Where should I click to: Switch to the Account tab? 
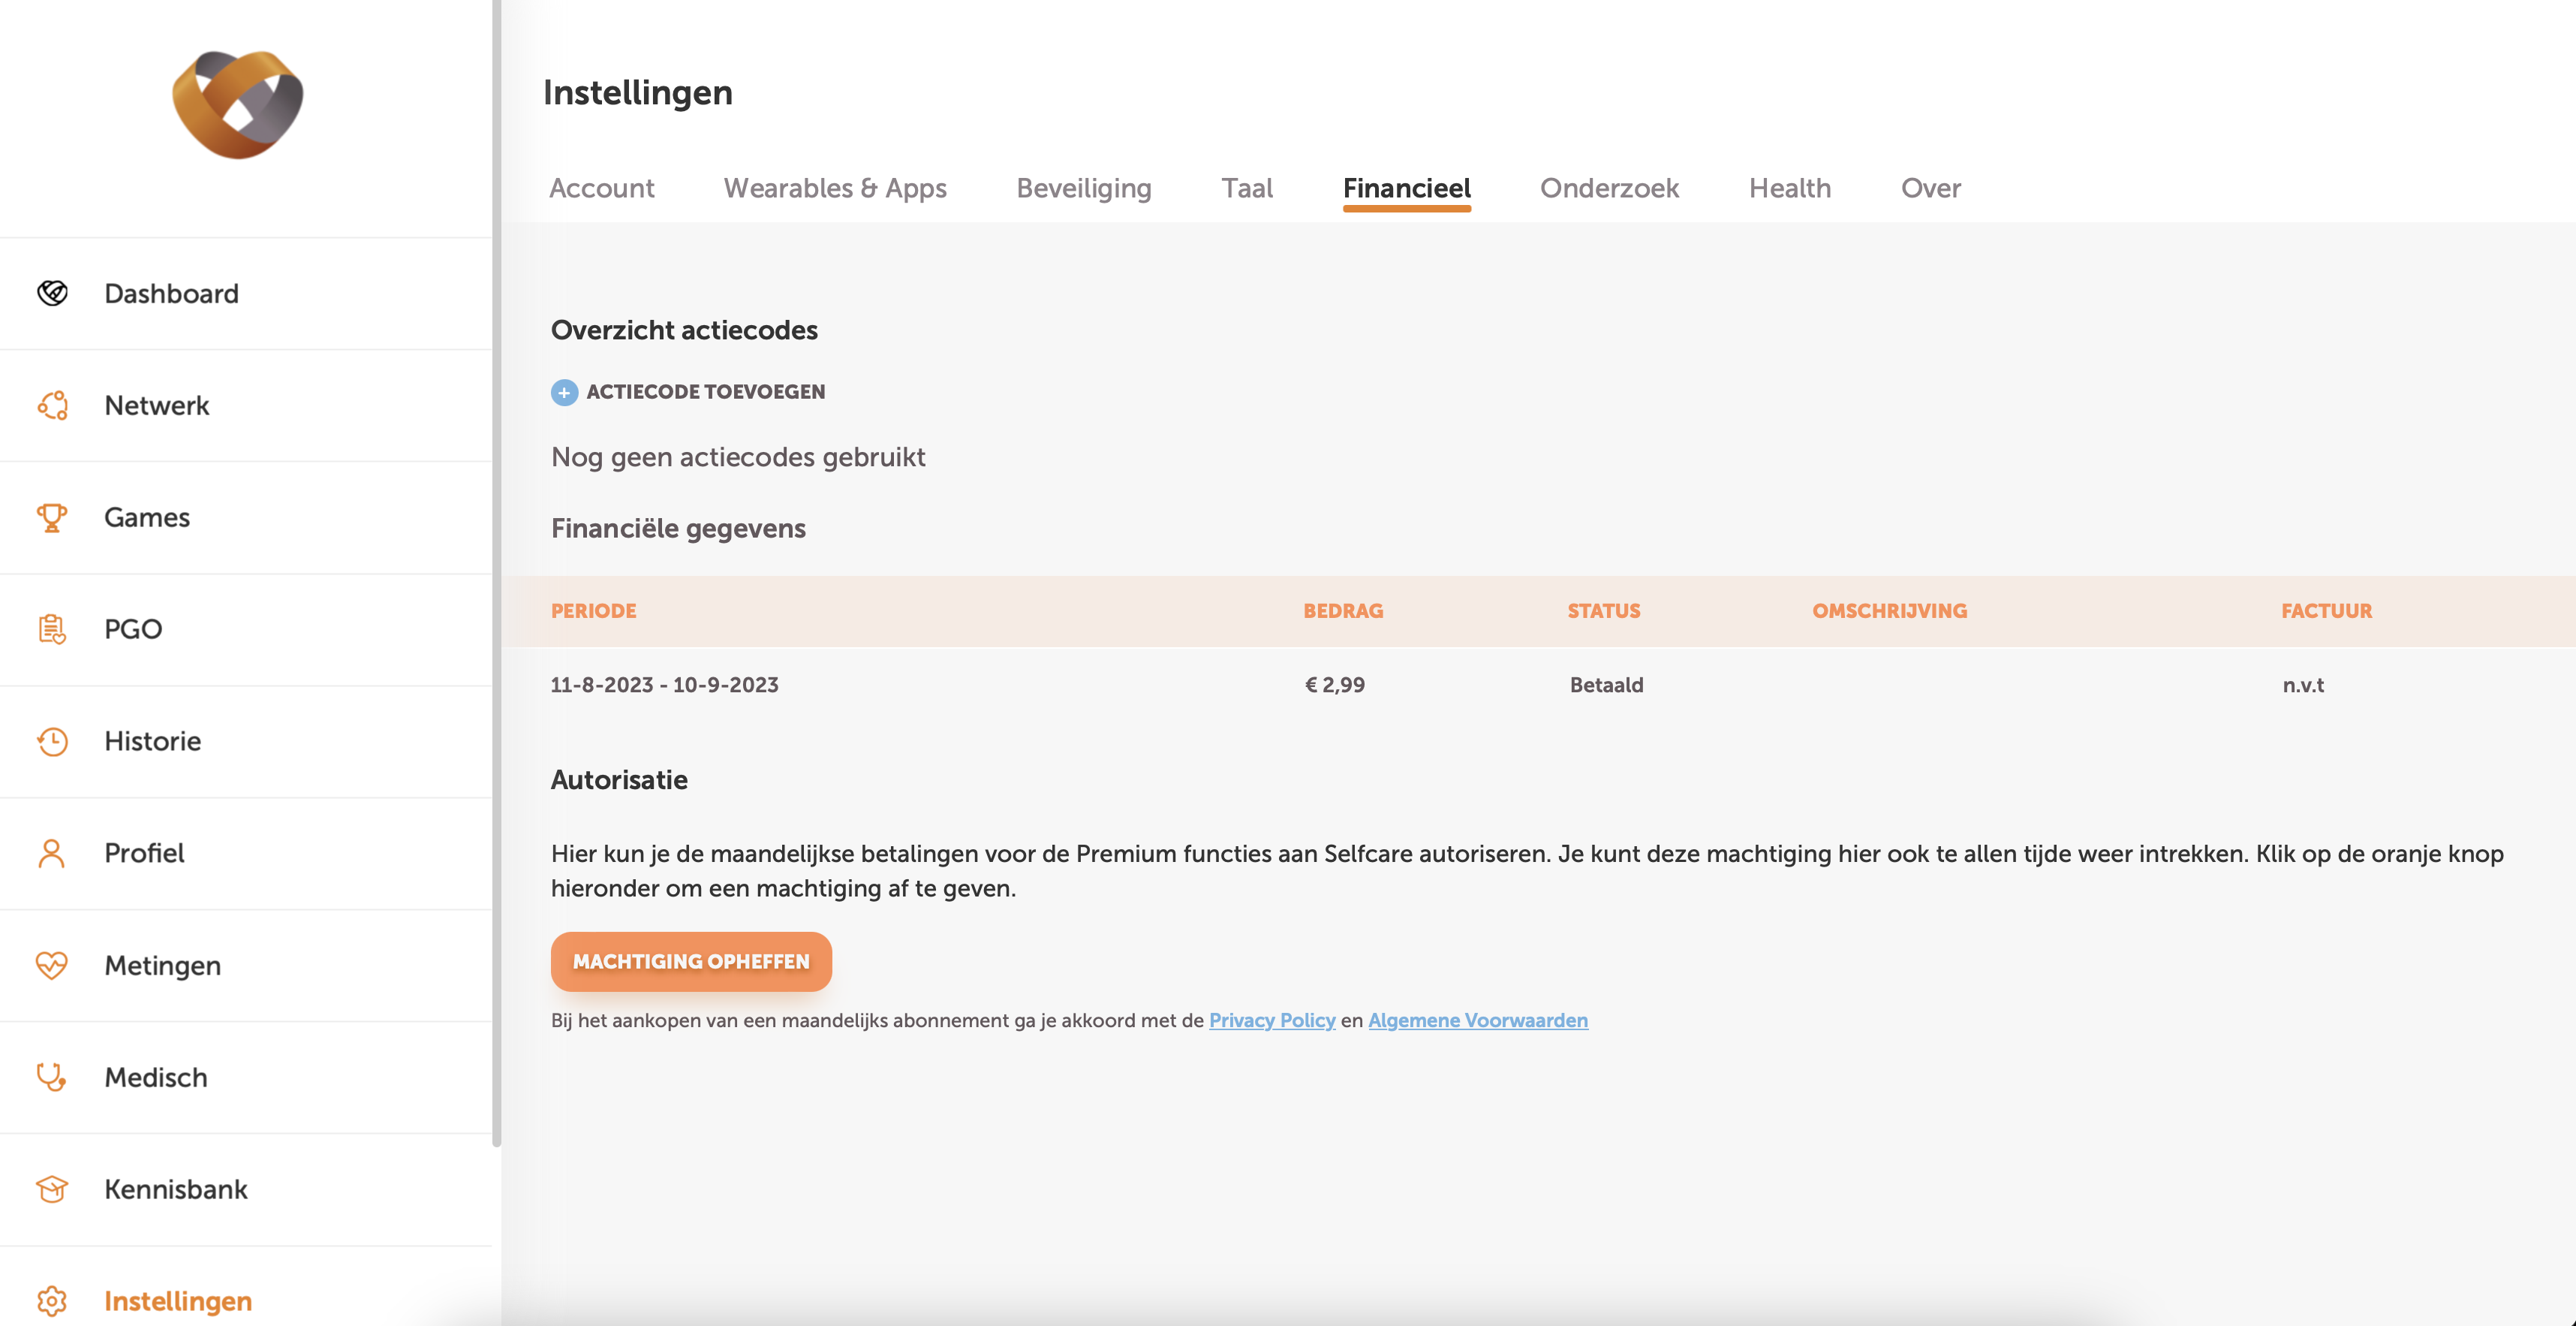[x=601, y=188]
